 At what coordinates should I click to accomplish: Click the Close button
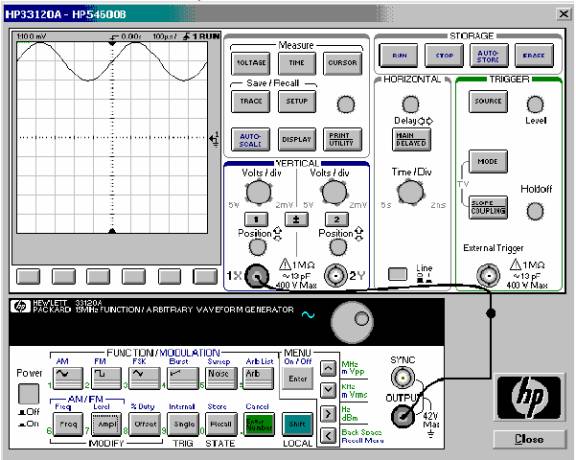click(x=529, y=439)
